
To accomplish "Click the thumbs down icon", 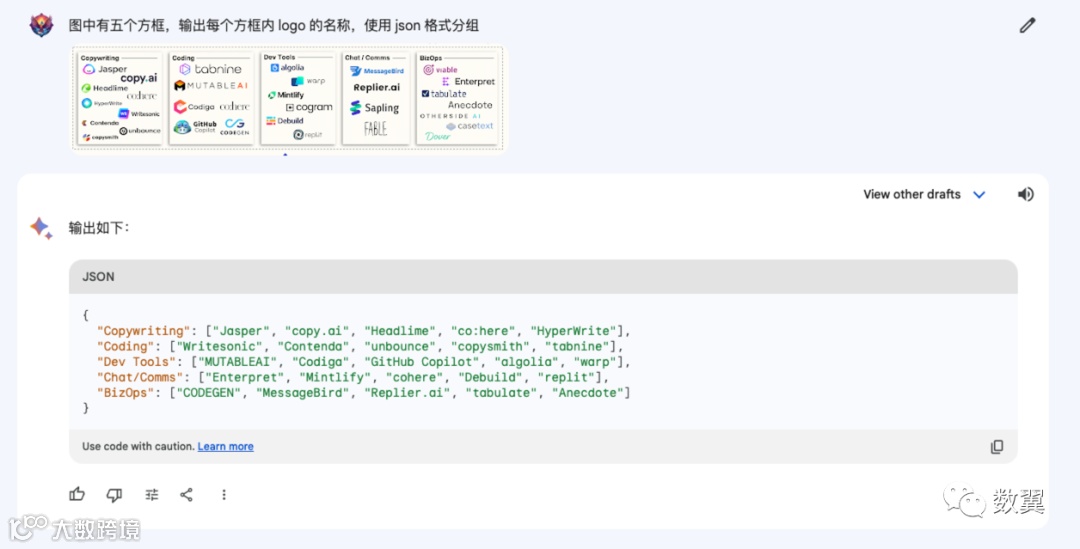I will click(114, 495).
